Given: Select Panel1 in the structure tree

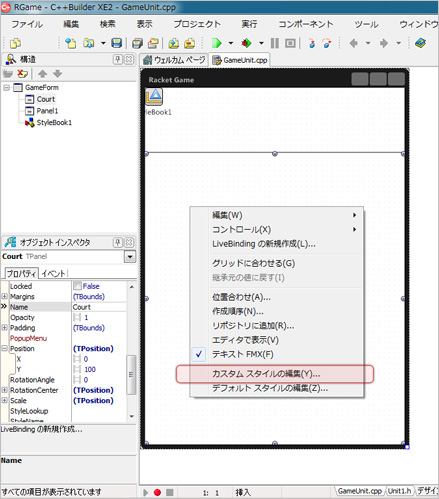Looking at the screenshot, I should tap(47, 111).
